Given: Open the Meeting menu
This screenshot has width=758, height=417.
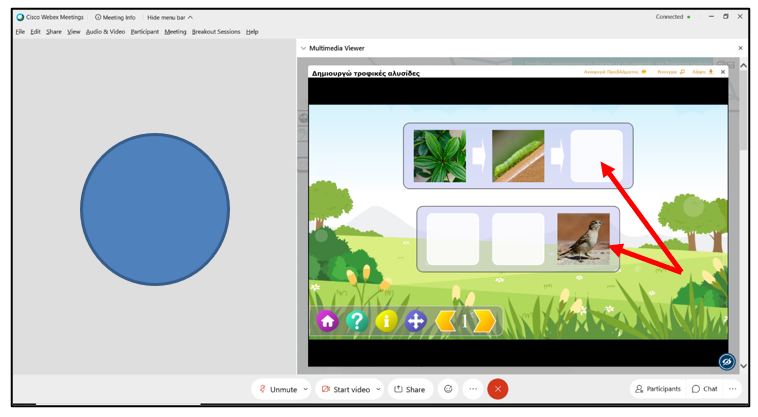Looking at the screenshot, I should (x=175, y=32).
